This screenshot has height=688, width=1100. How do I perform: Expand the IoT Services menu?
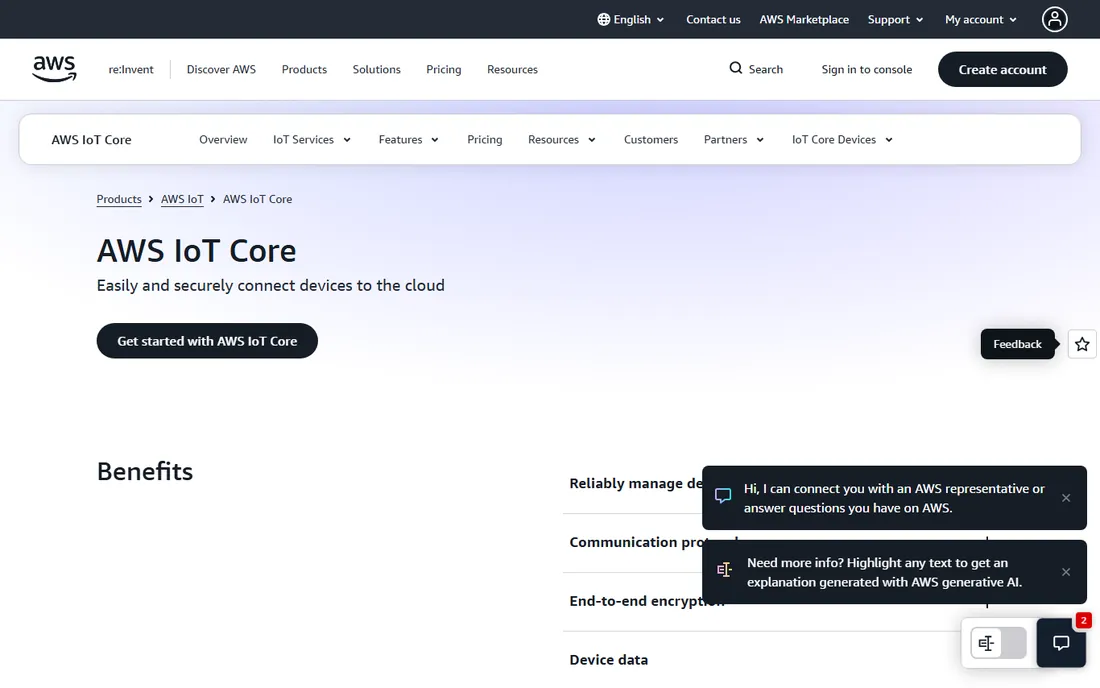point(311,140)
